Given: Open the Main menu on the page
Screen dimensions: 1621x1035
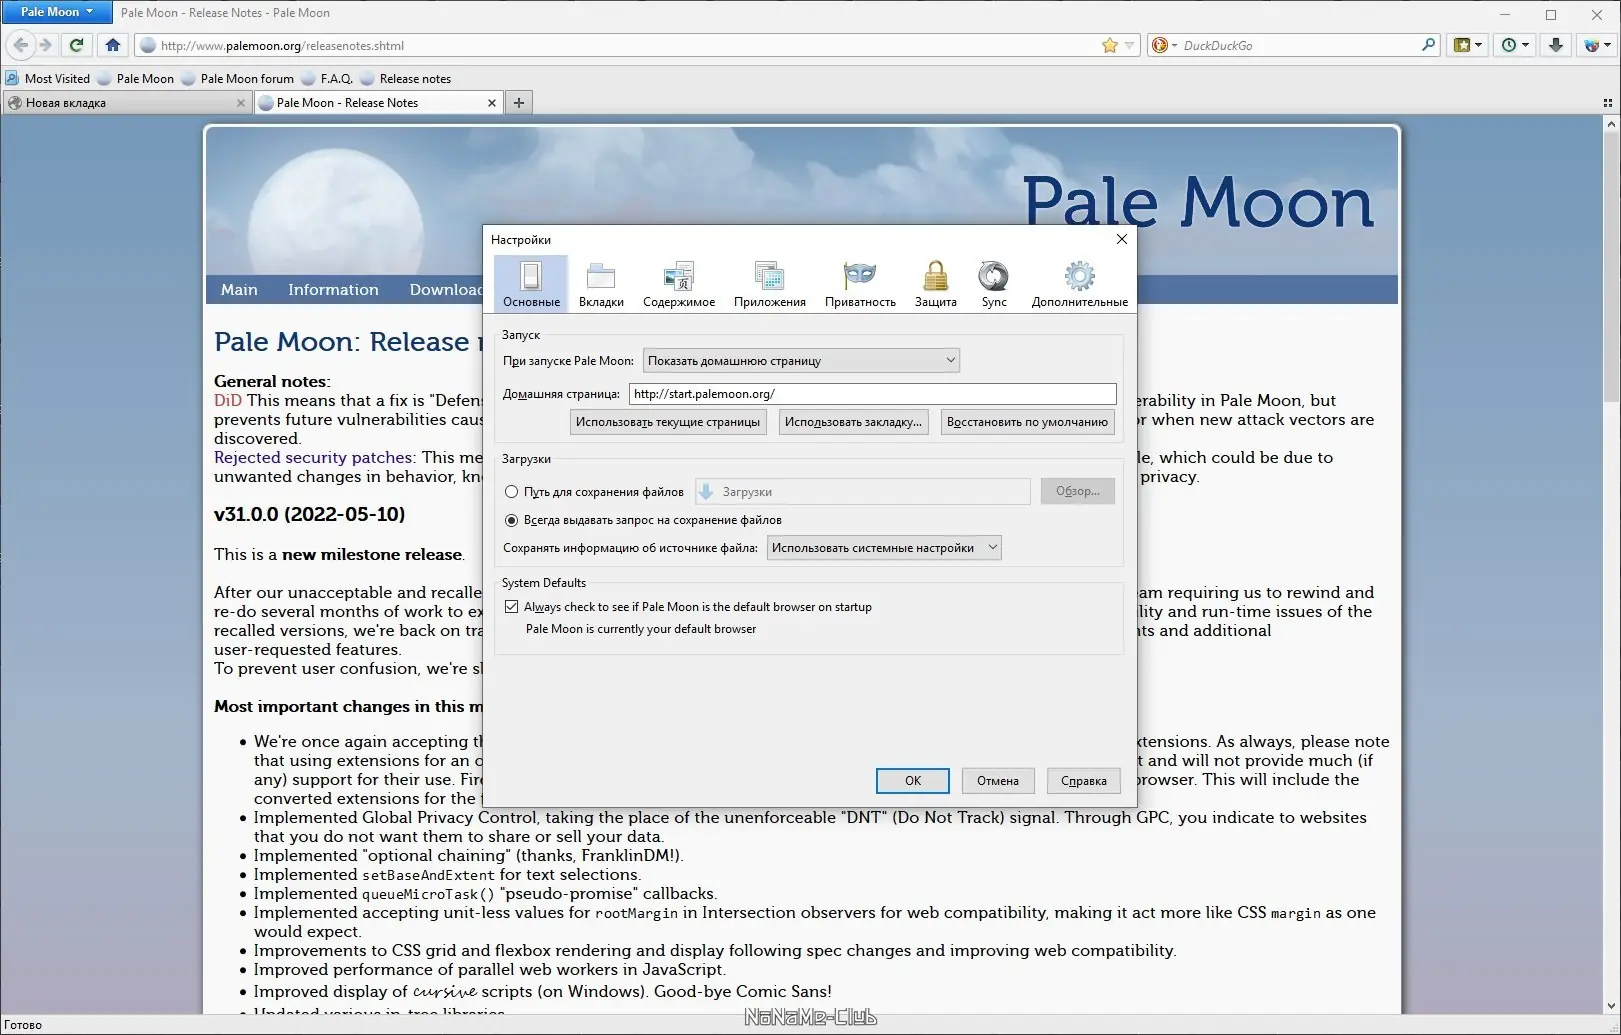Looking at the screenshot, I should [x=239, y=290].
